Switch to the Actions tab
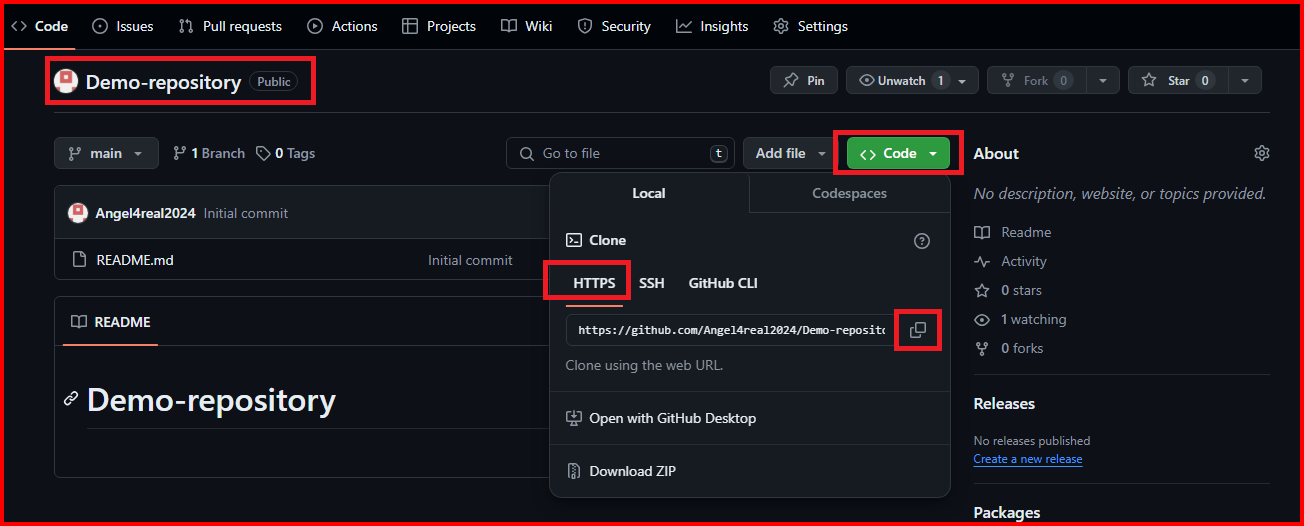This screenshot has height=526, width=1304. pyautogui.click(x=342, y=26)
